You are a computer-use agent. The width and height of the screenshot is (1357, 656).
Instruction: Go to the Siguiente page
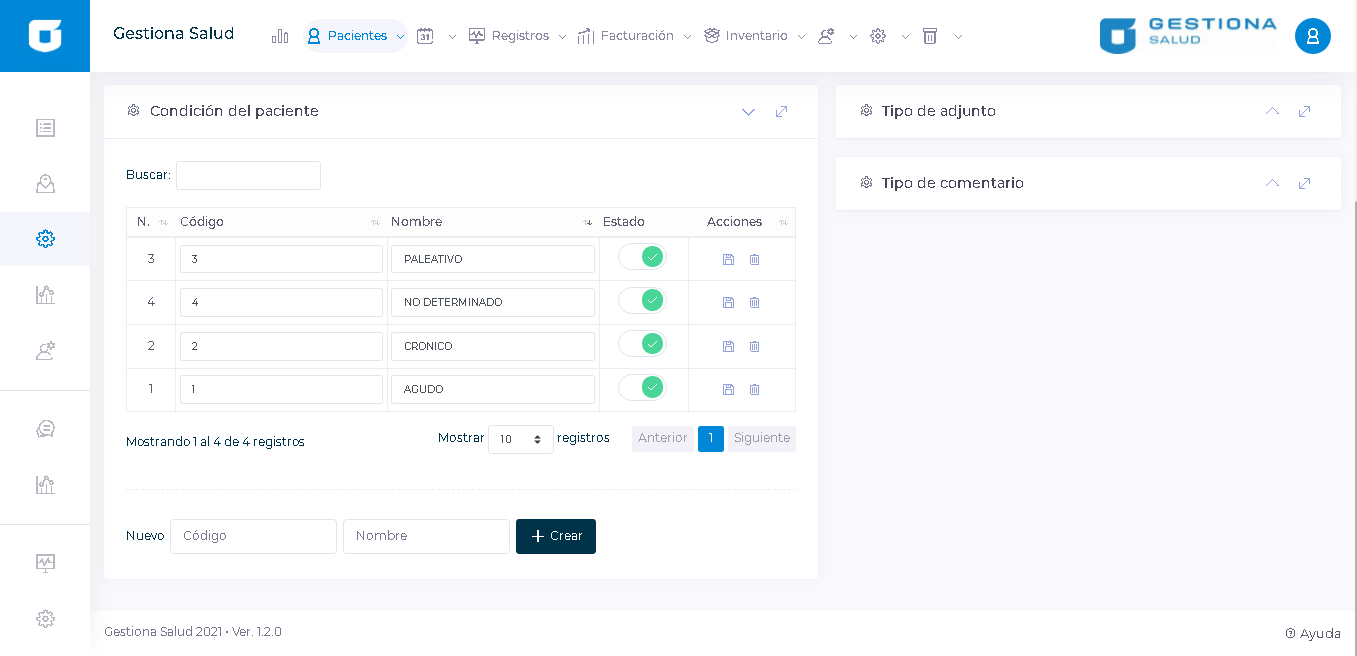pos(761,438)
